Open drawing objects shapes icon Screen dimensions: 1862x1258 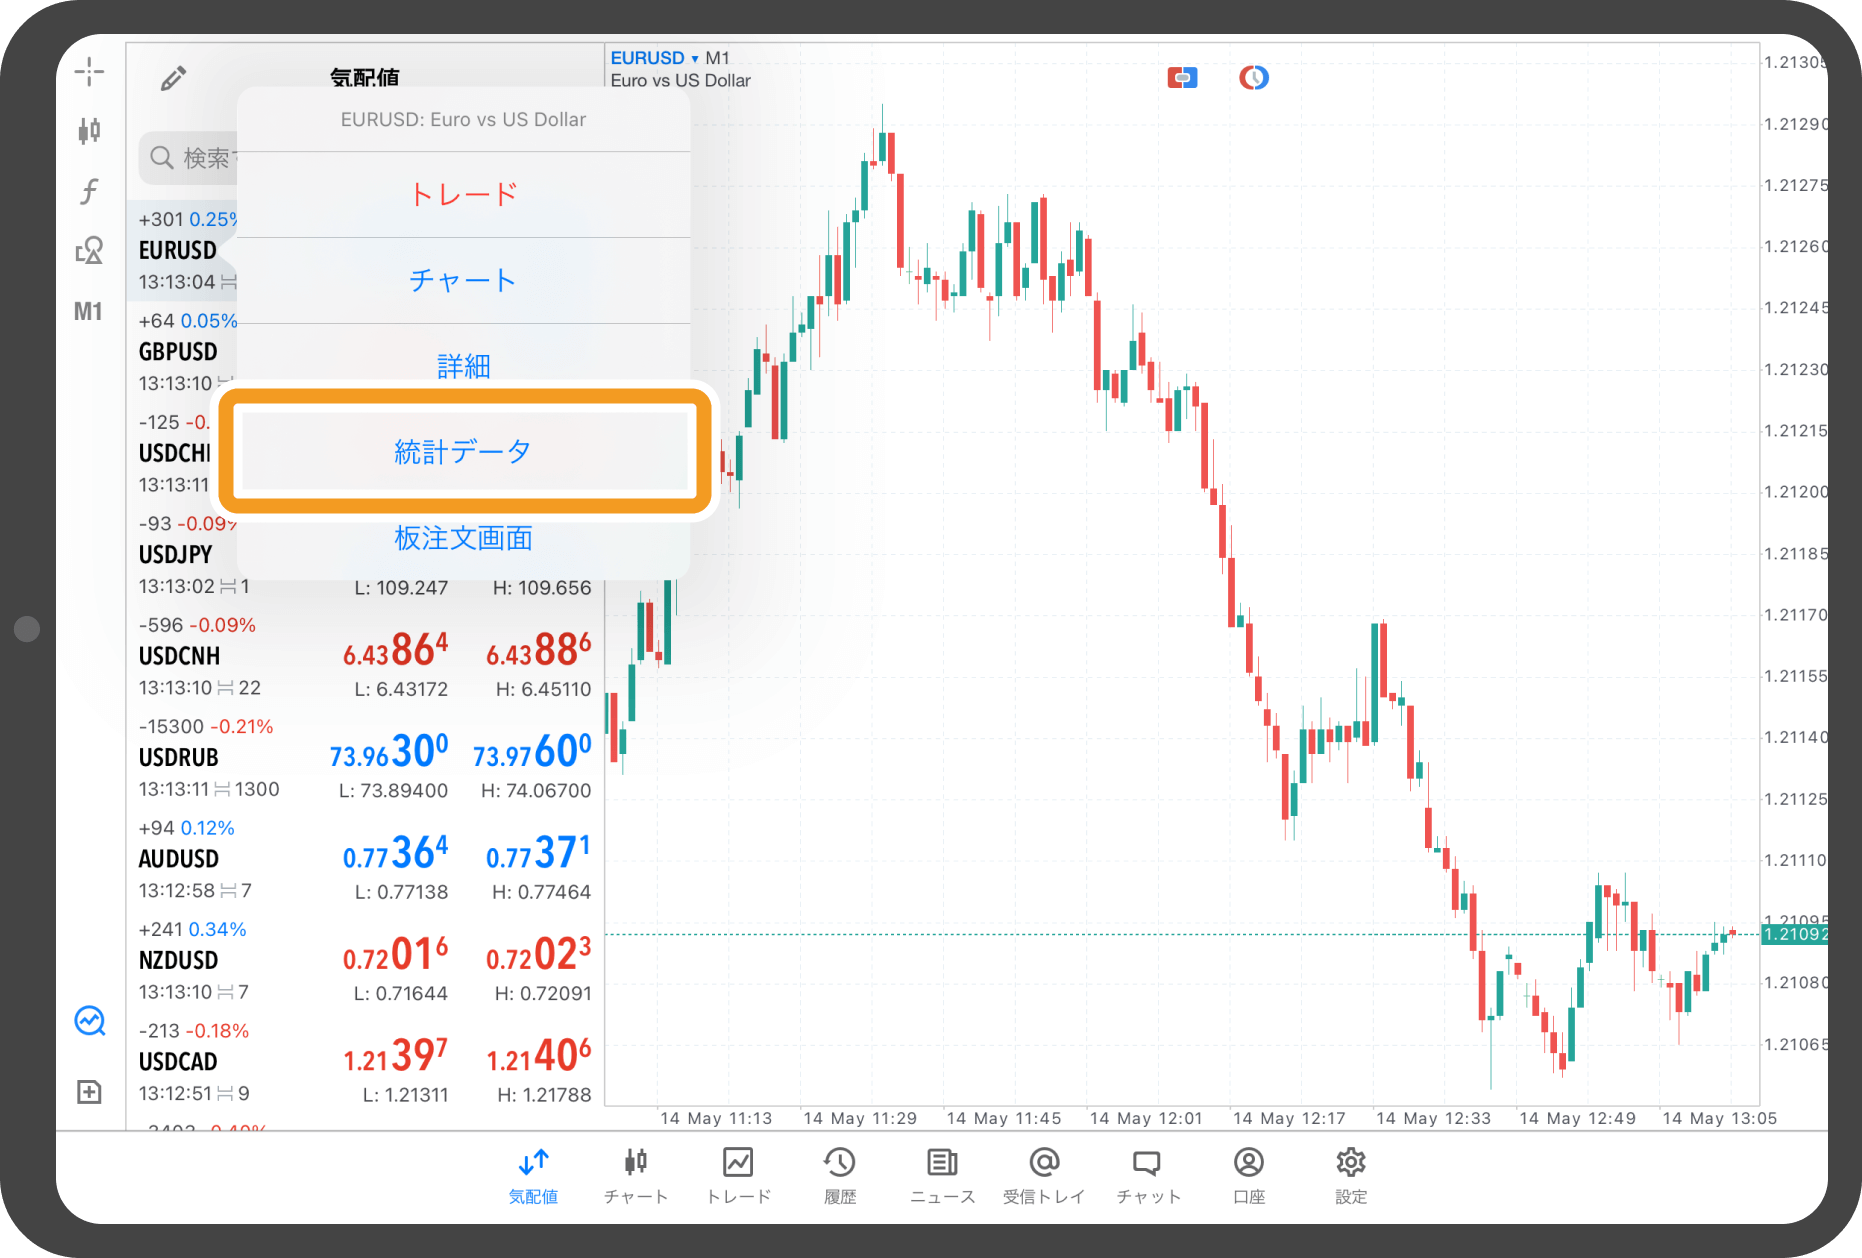point(89,250)
